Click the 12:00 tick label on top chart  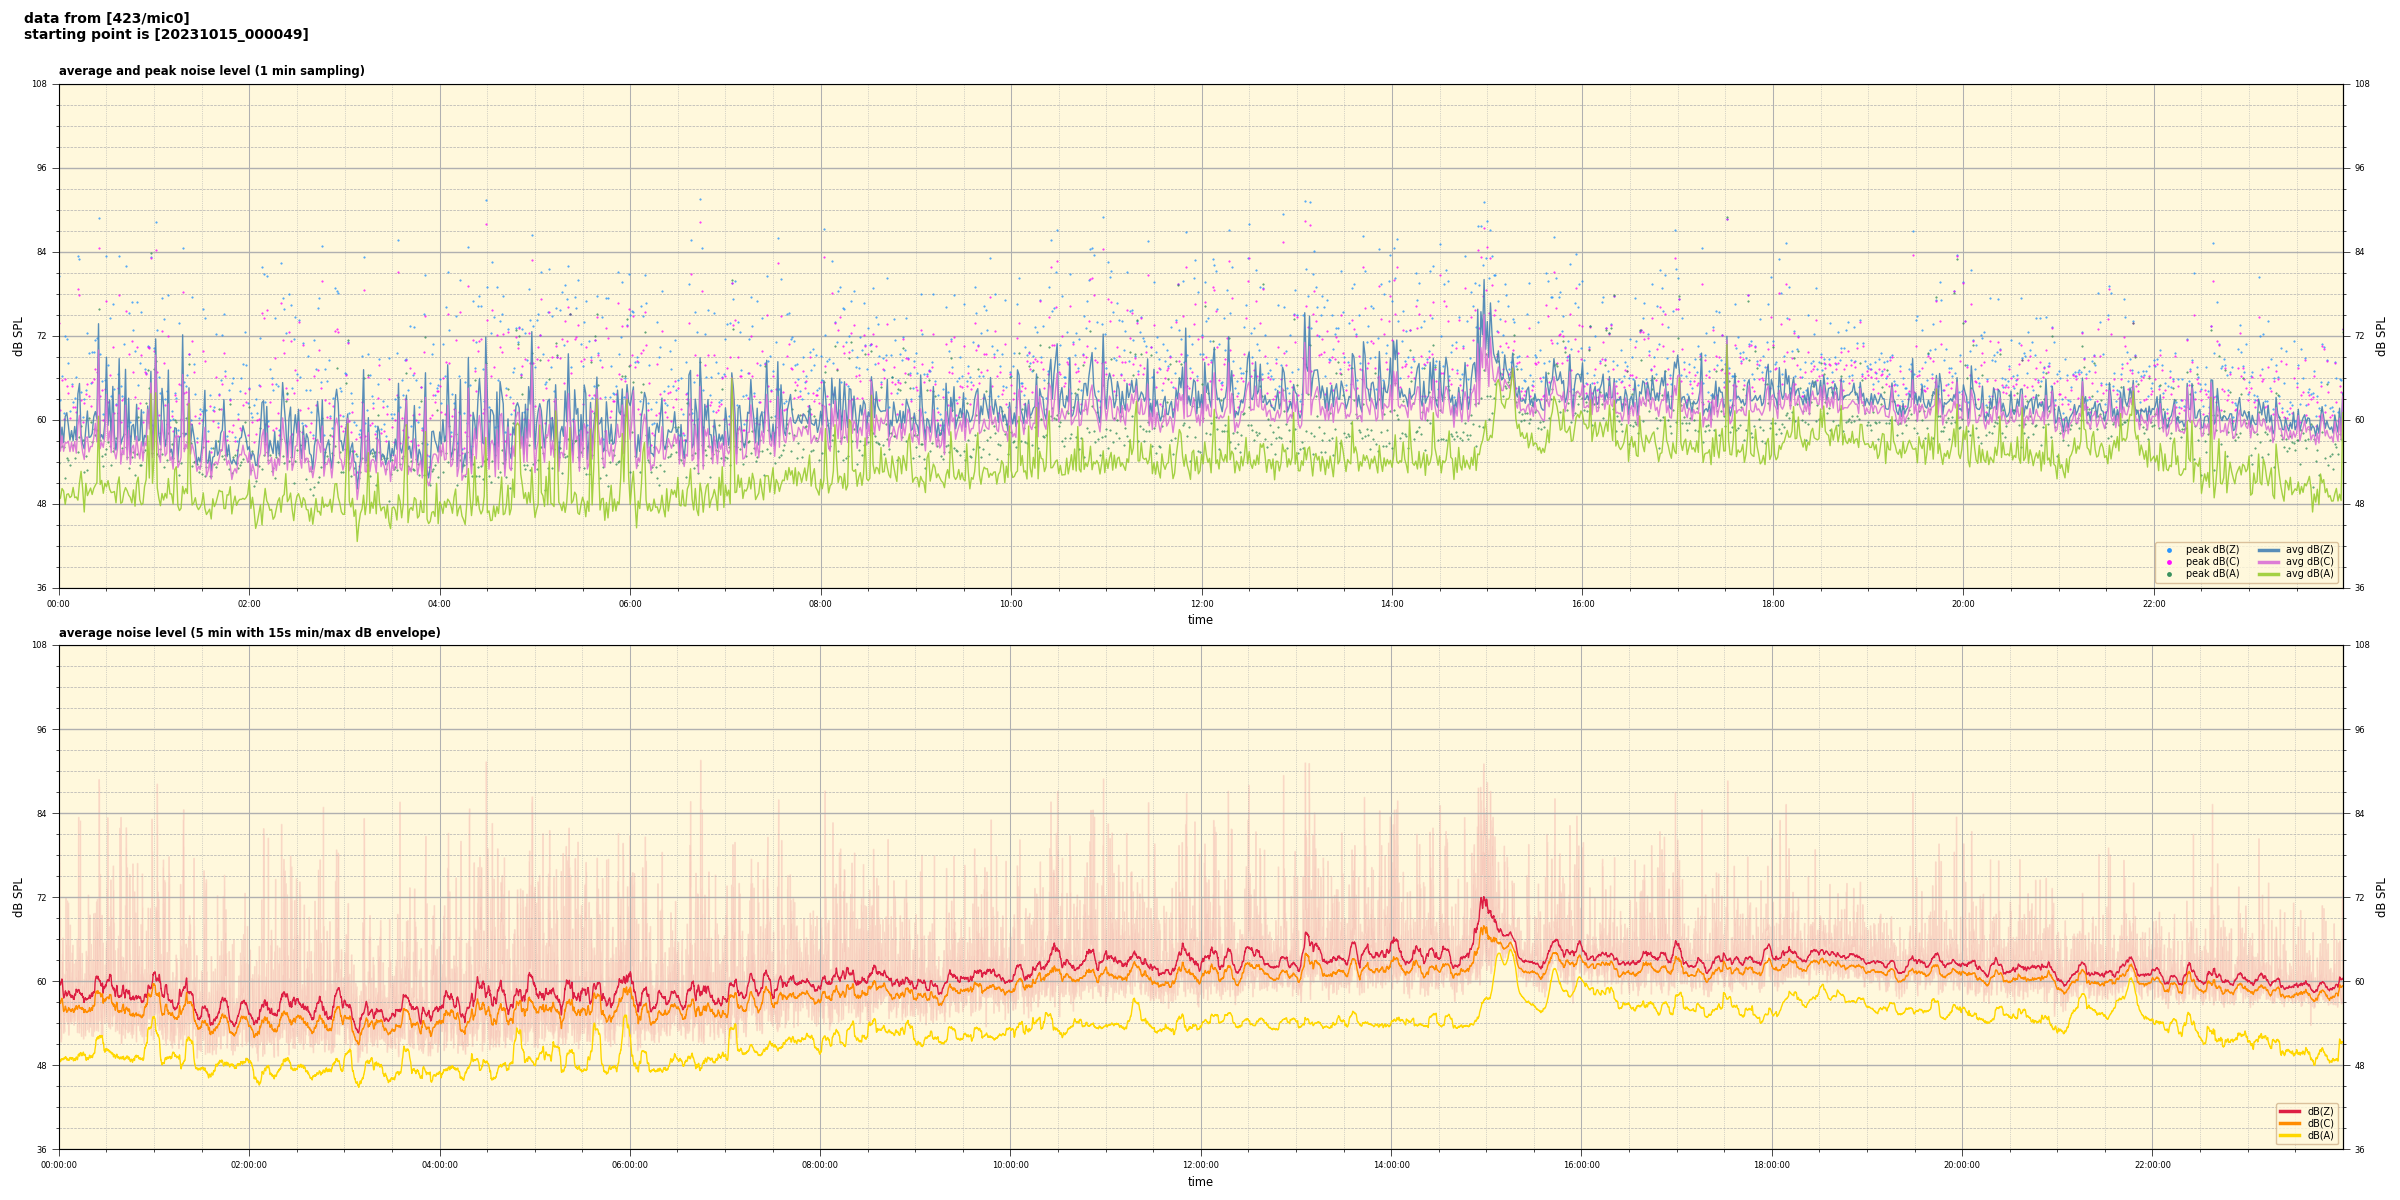pos(1201,604)
